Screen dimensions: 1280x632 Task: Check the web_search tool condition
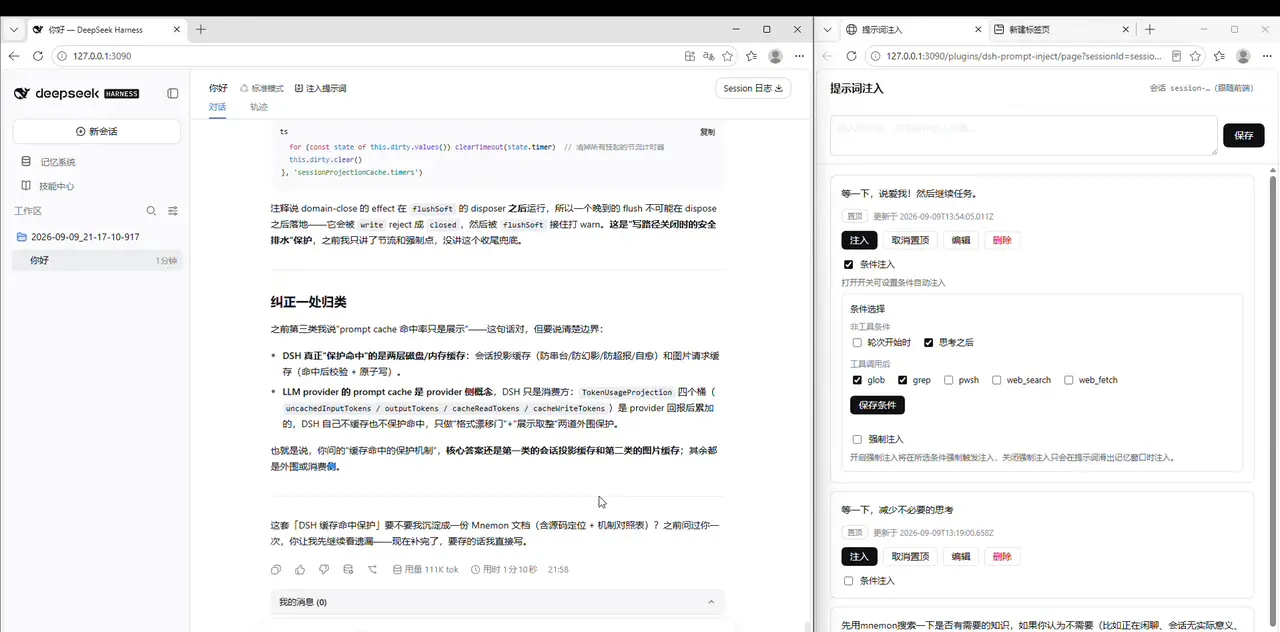(997, 380)
